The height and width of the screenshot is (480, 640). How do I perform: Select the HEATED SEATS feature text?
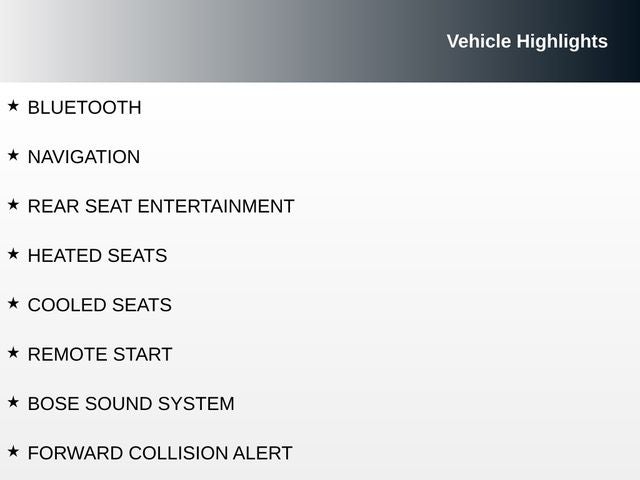[97, 256]
